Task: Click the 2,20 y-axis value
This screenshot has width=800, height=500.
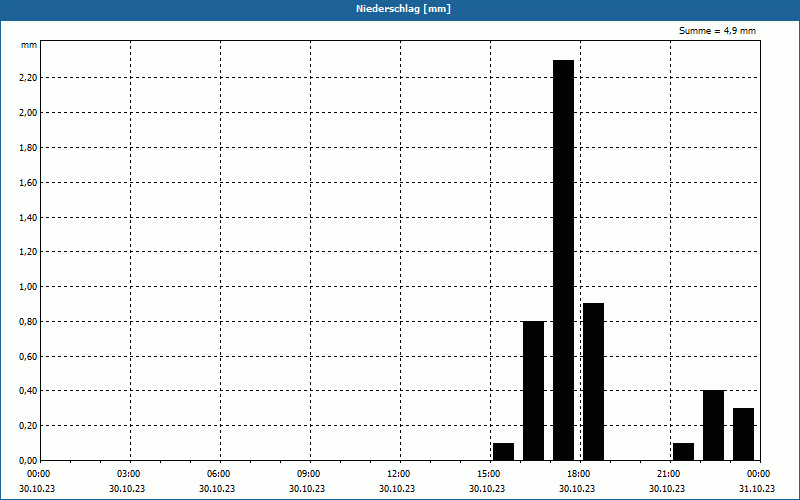Action: pos(29,78)
